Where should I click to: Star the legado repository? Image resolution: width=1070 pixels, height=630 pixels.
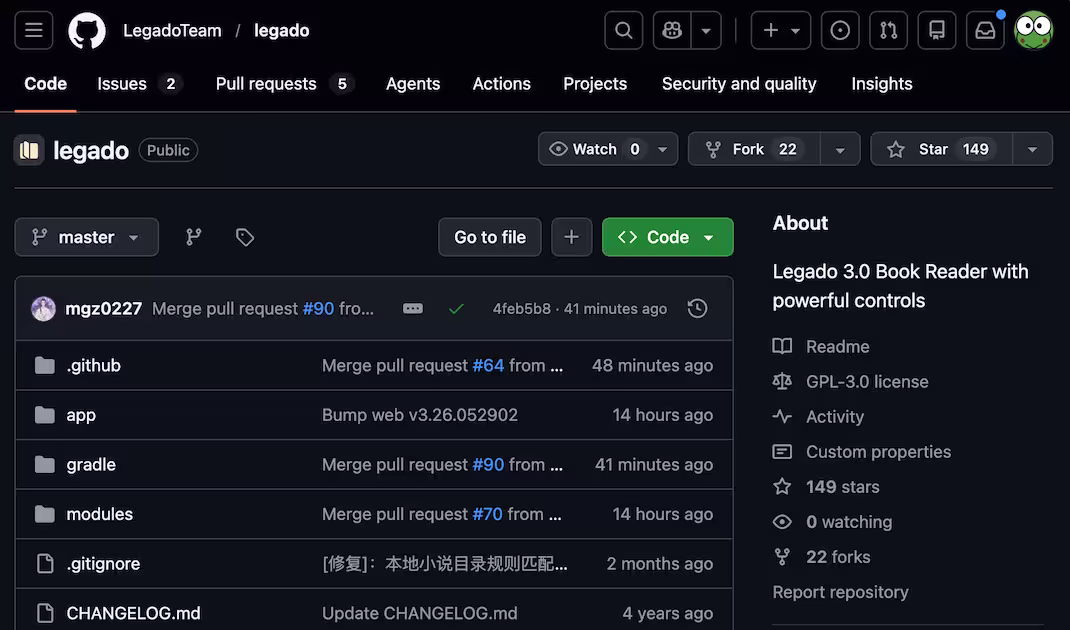click(942, 149)
